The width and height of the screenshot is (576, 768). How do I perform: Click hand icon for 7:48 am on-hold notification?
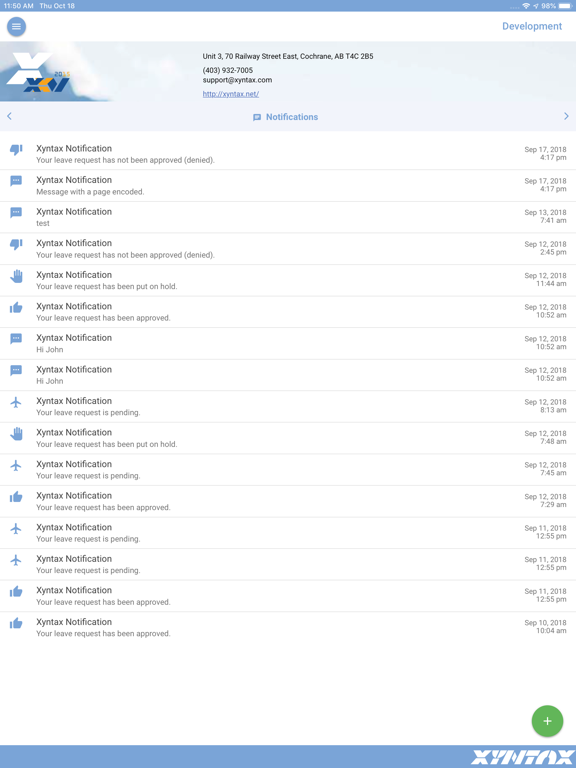tap(16, 434)
